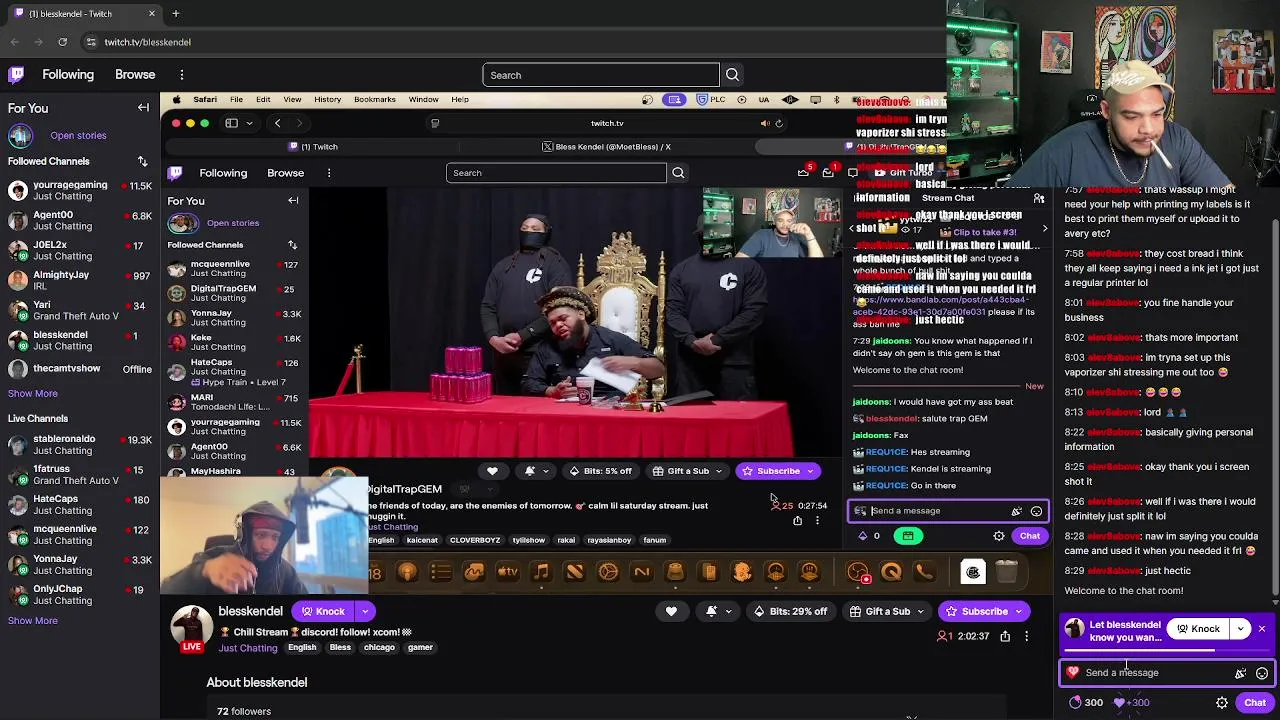Open the three-dot menu beside Browse
The height and width of the screenshot is (720, 1280).
click(182, 74)
